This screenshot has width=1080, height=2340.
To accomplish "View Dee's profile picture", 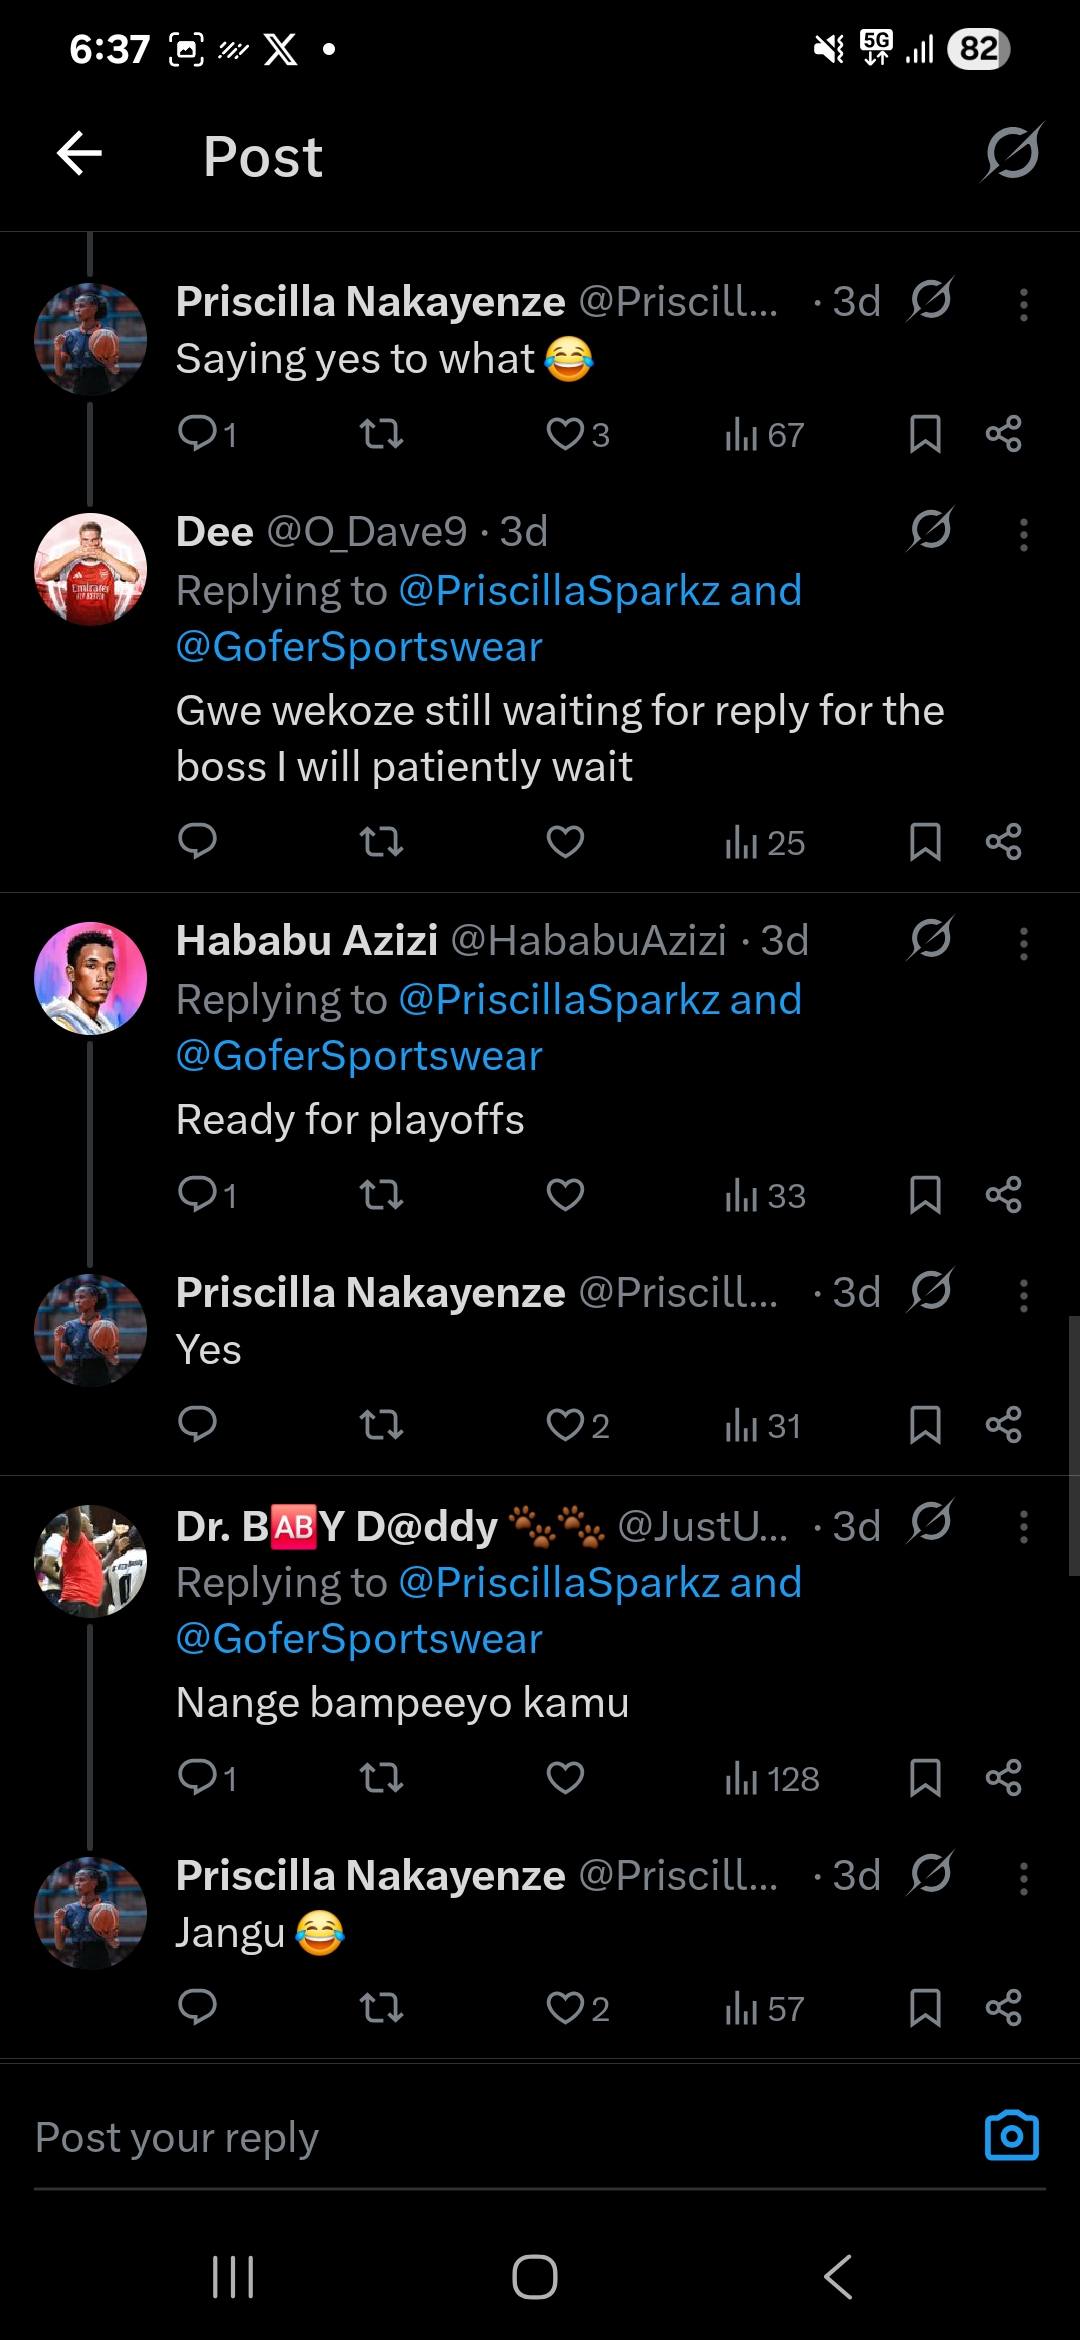I will point(91,569).
